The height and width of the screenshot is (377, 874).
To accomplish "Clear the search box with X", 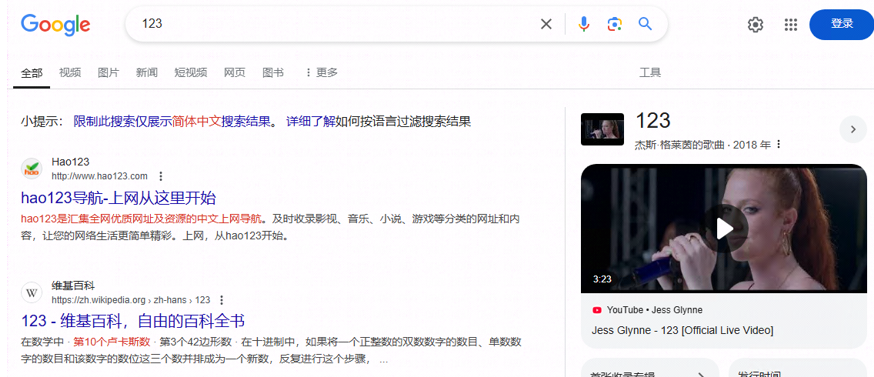I will pos(546,24).
